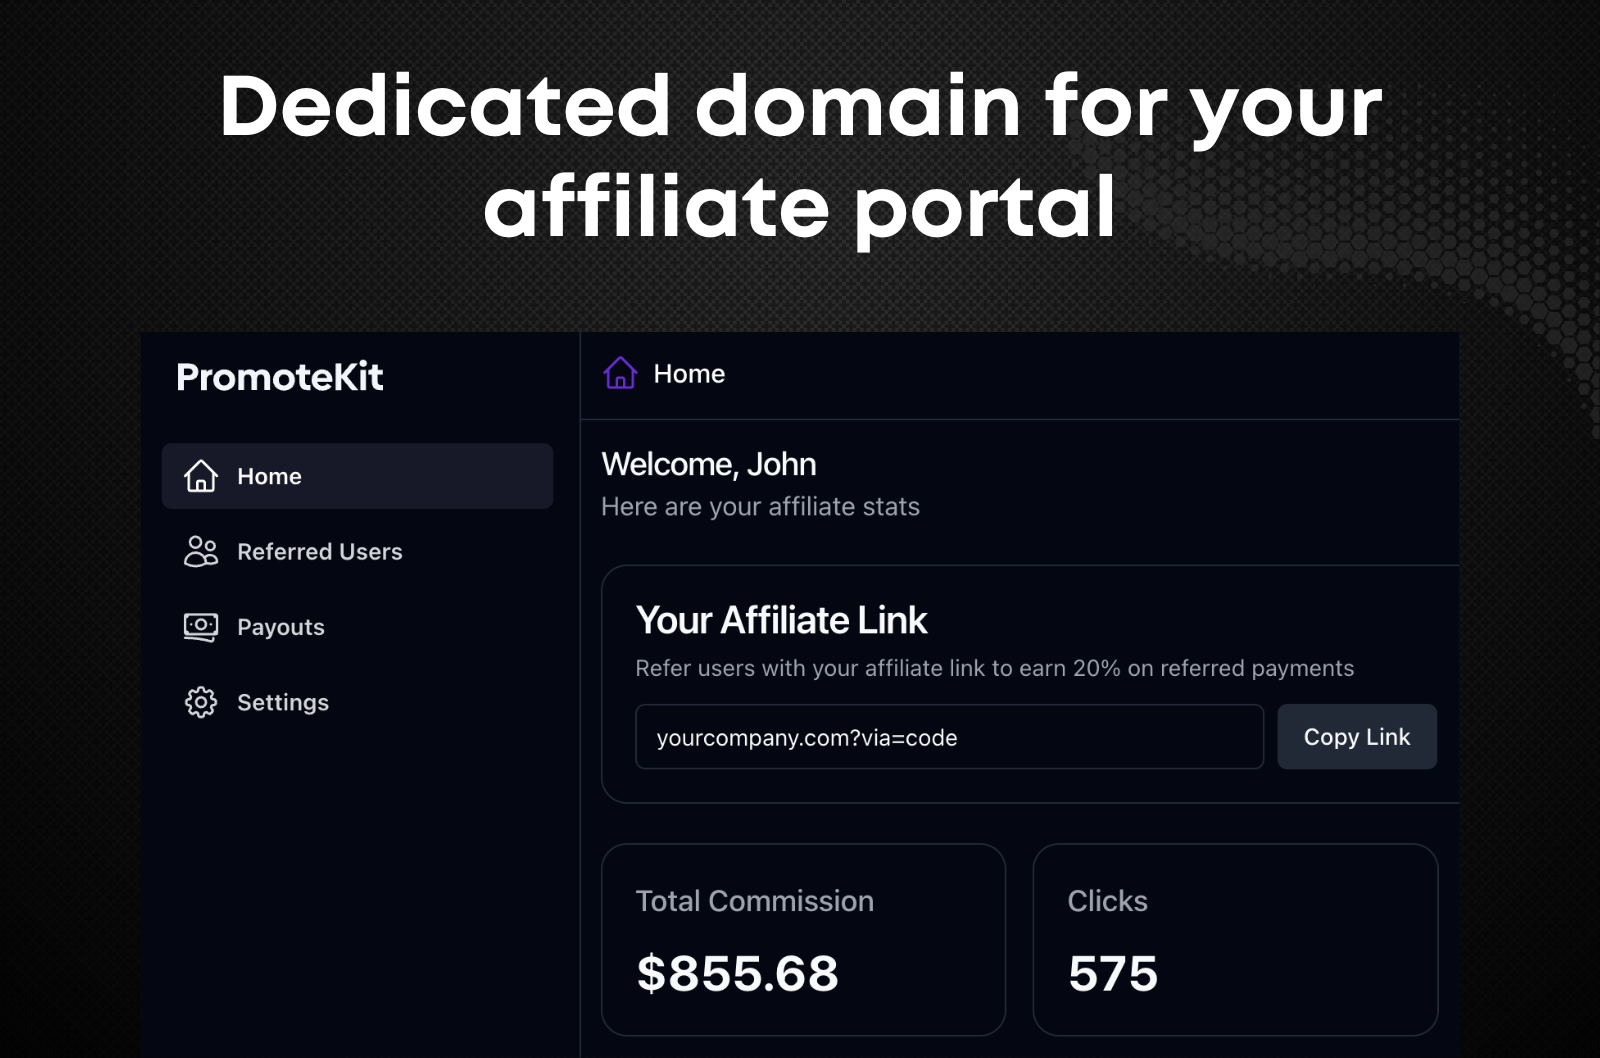Select the affiliate link yourcompany.com?via=code
Image resolution: width=1600 pixels, height=1058 pixels.
coord(806,737)
